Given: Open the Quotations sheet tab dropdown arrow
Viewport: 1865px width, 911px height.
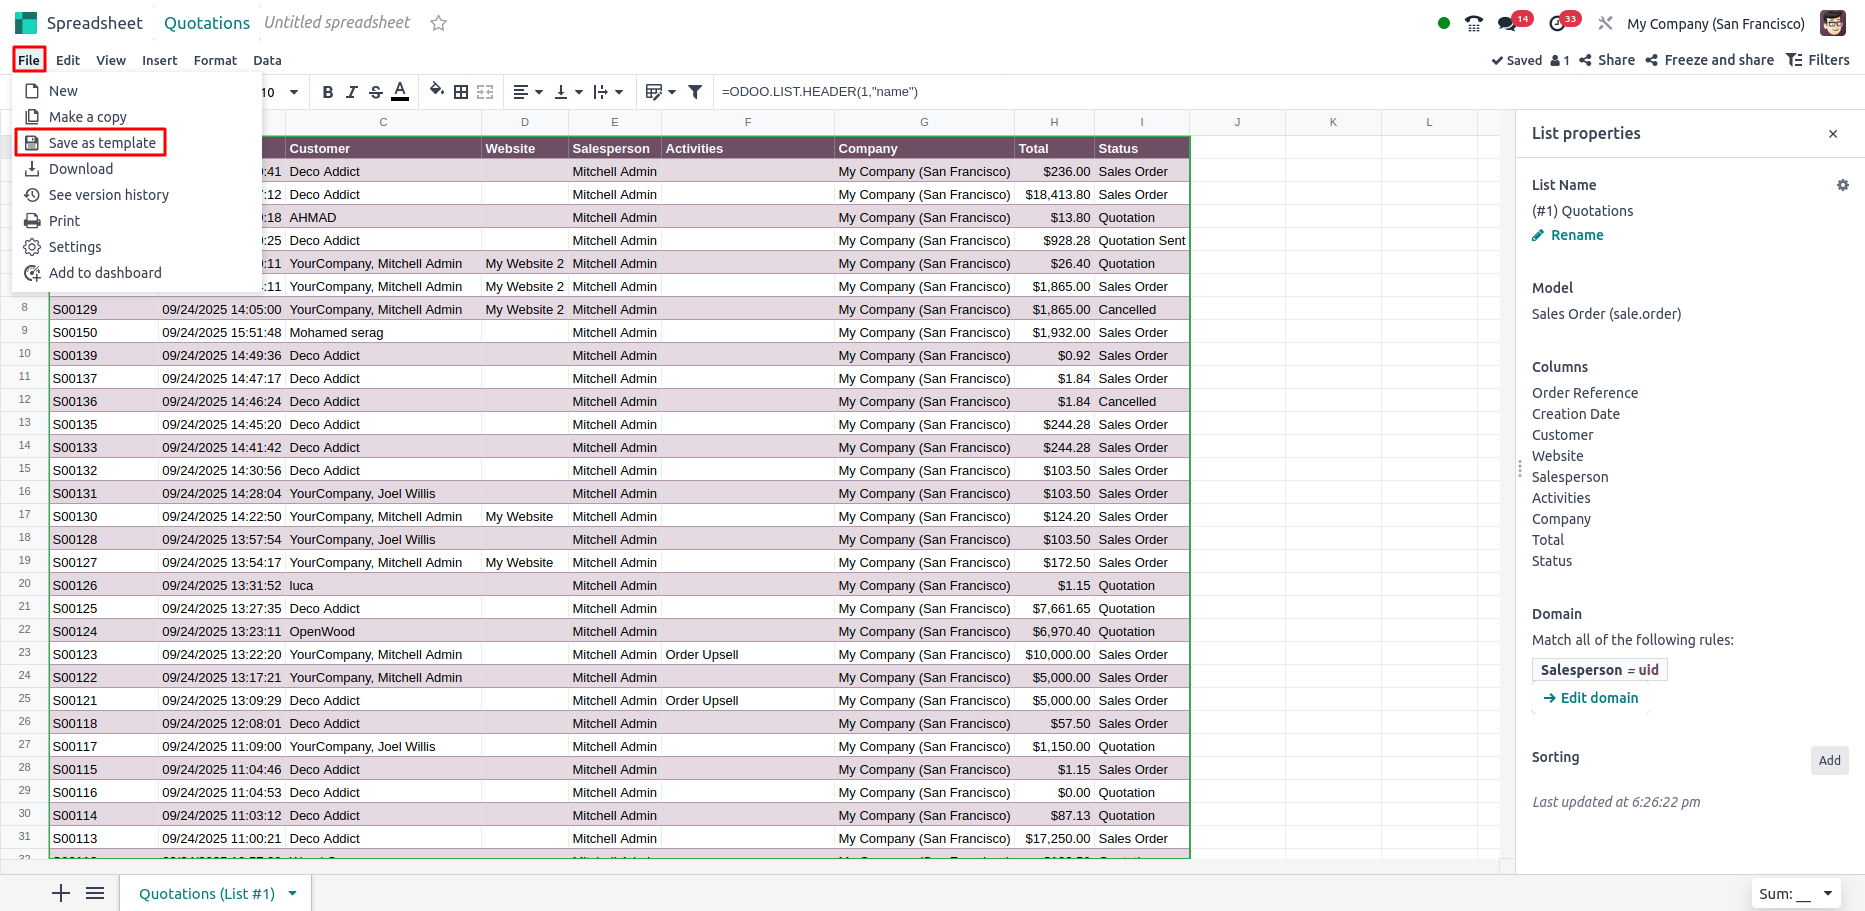Looking at the screenshot, I should (293, 894).
